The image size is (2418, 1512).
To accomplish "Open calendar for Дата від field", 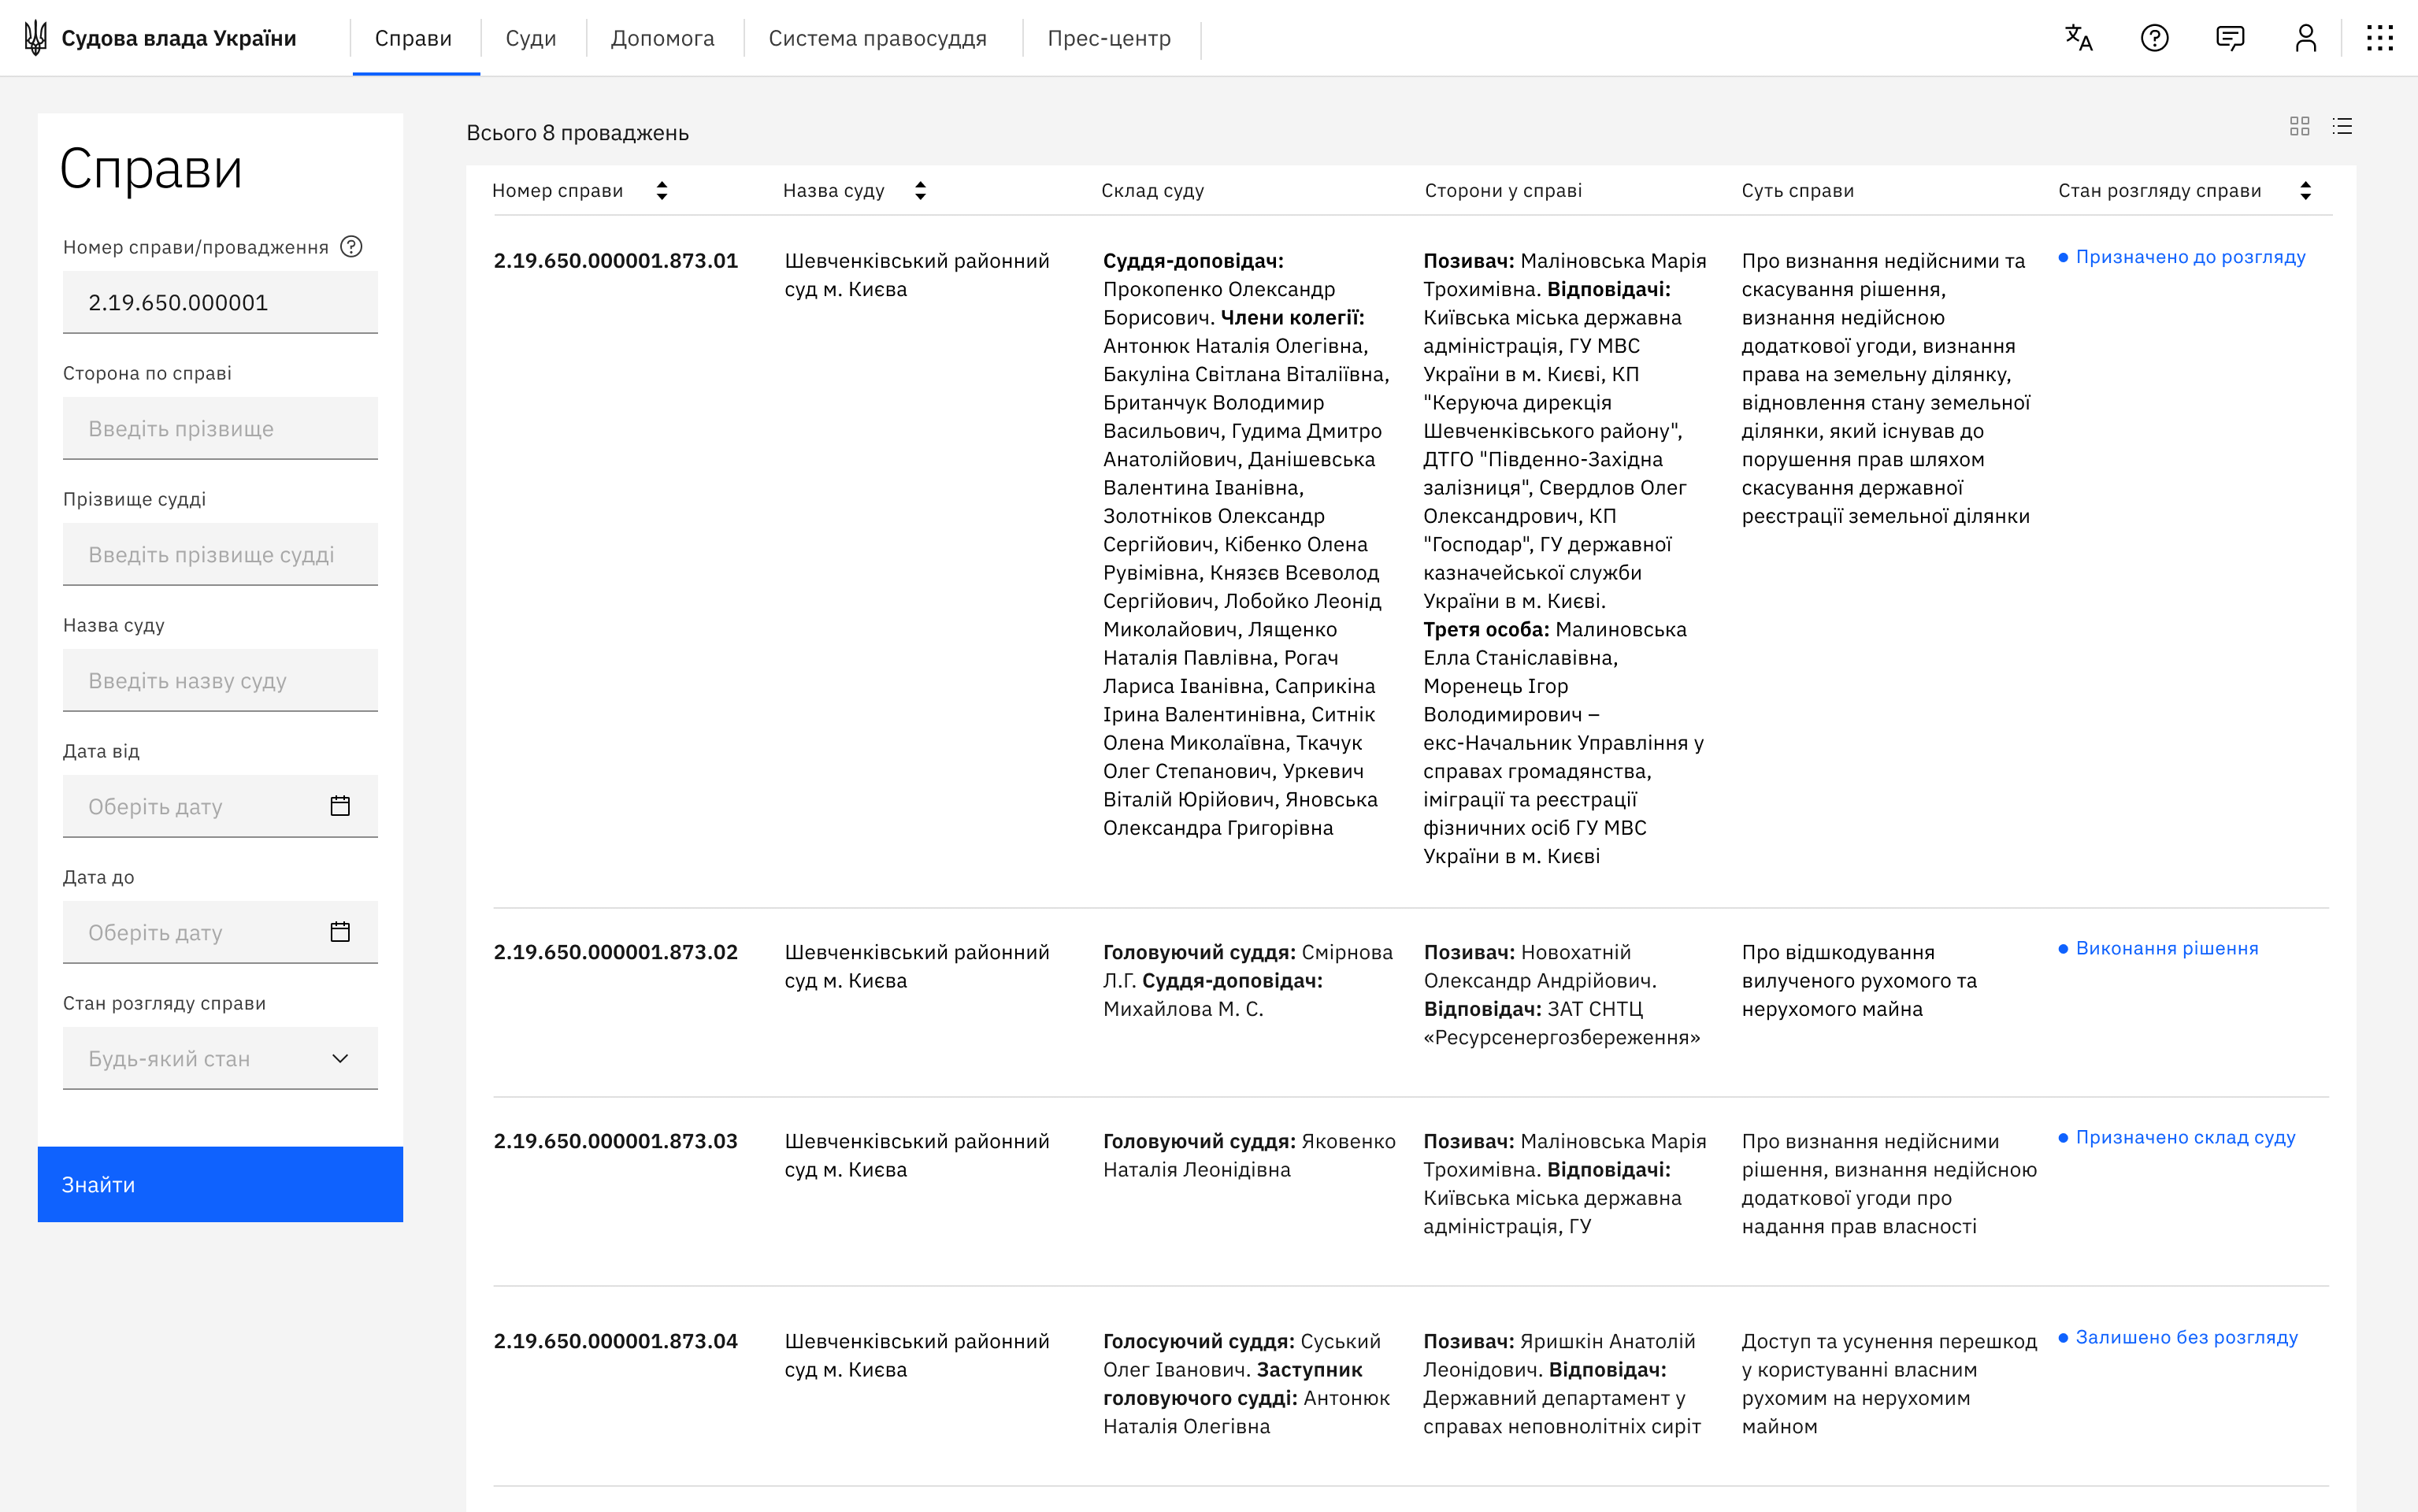I will tap(340, 806).
